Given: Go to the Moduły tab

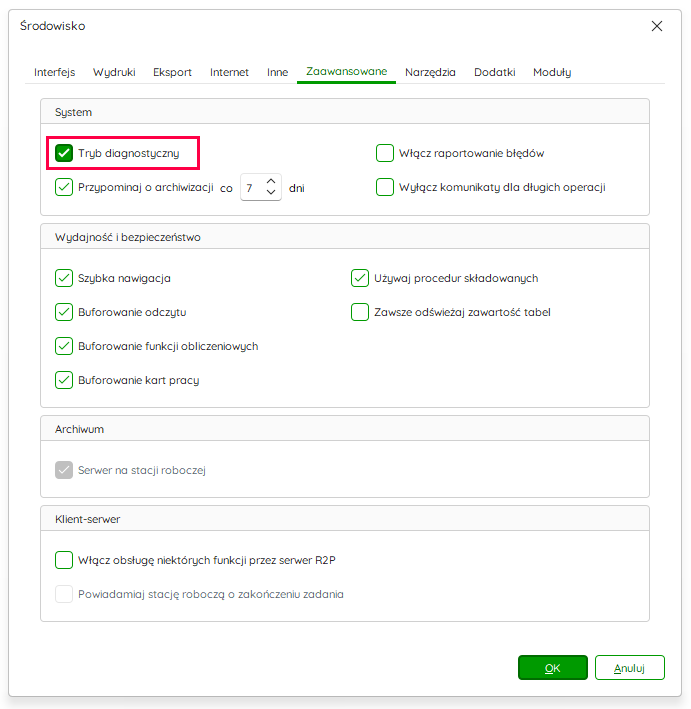Looking at the screenshot, I should [x=552, y=72].
